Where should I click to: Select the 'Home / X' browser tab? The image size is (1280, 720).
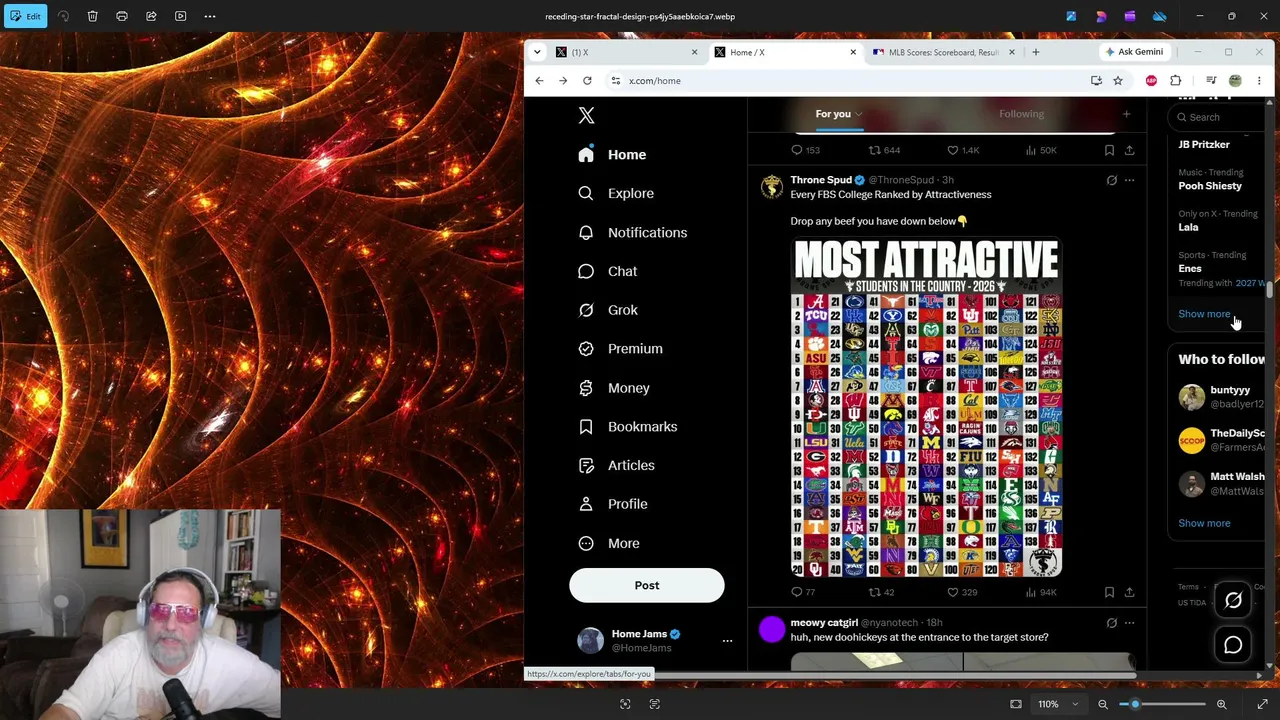point(785,52)
